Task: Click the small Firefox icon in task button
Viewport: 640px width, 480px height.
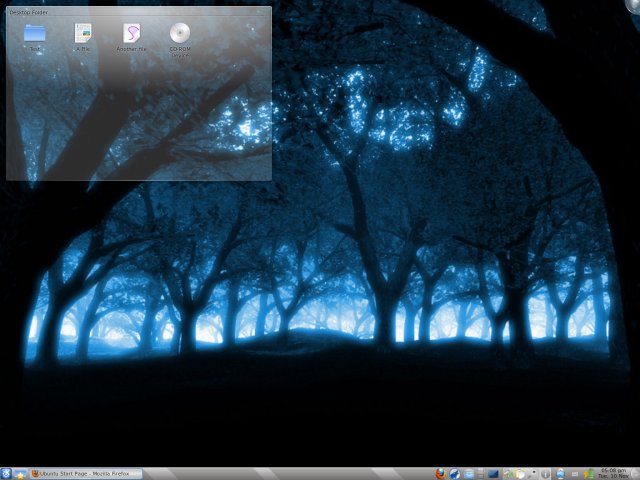Action: click(x=36, y=474)
